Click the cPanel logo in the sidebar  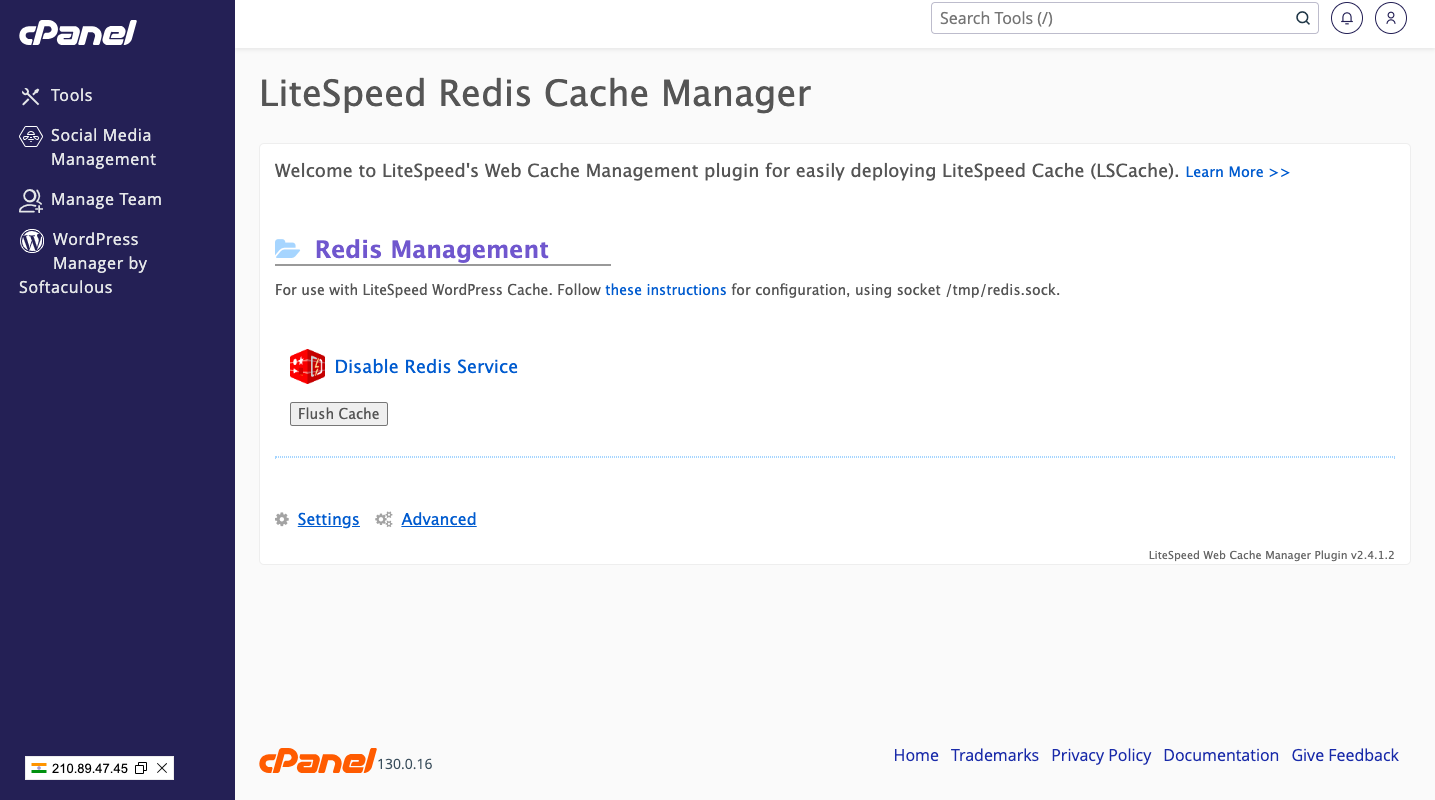[77, 33]
